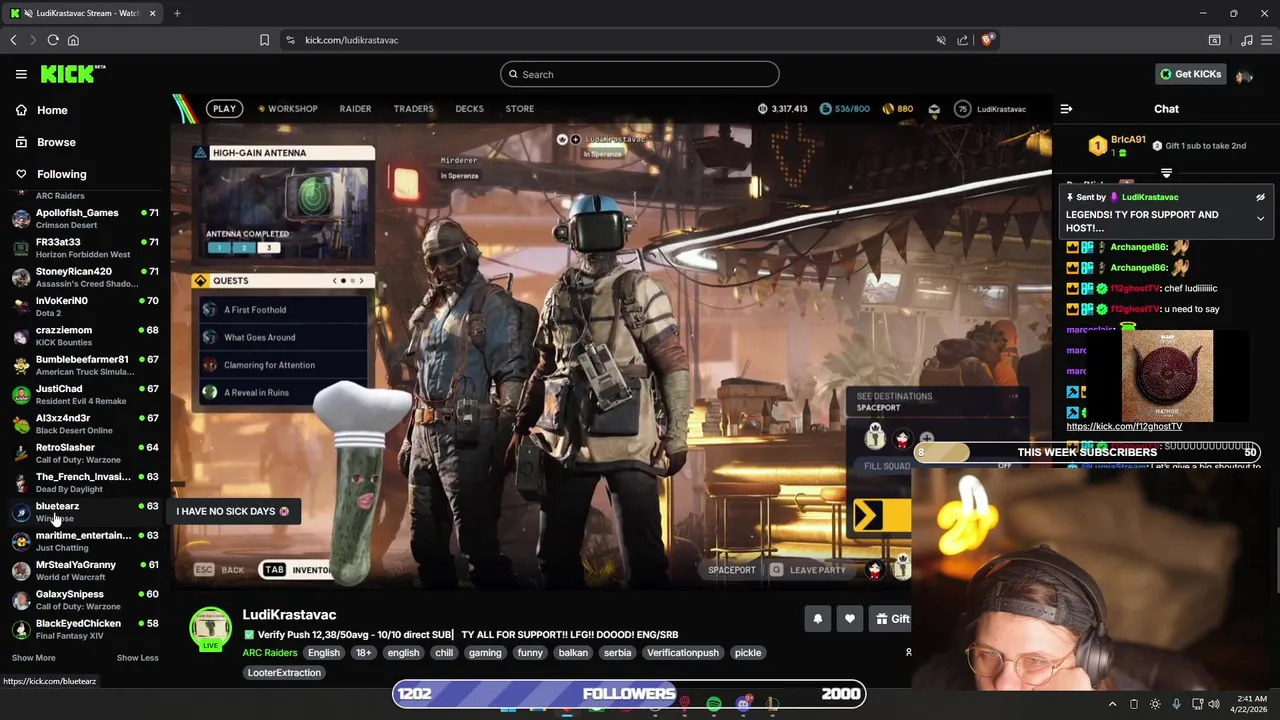Open a new tab with the plus button

[x=177, y=13]
